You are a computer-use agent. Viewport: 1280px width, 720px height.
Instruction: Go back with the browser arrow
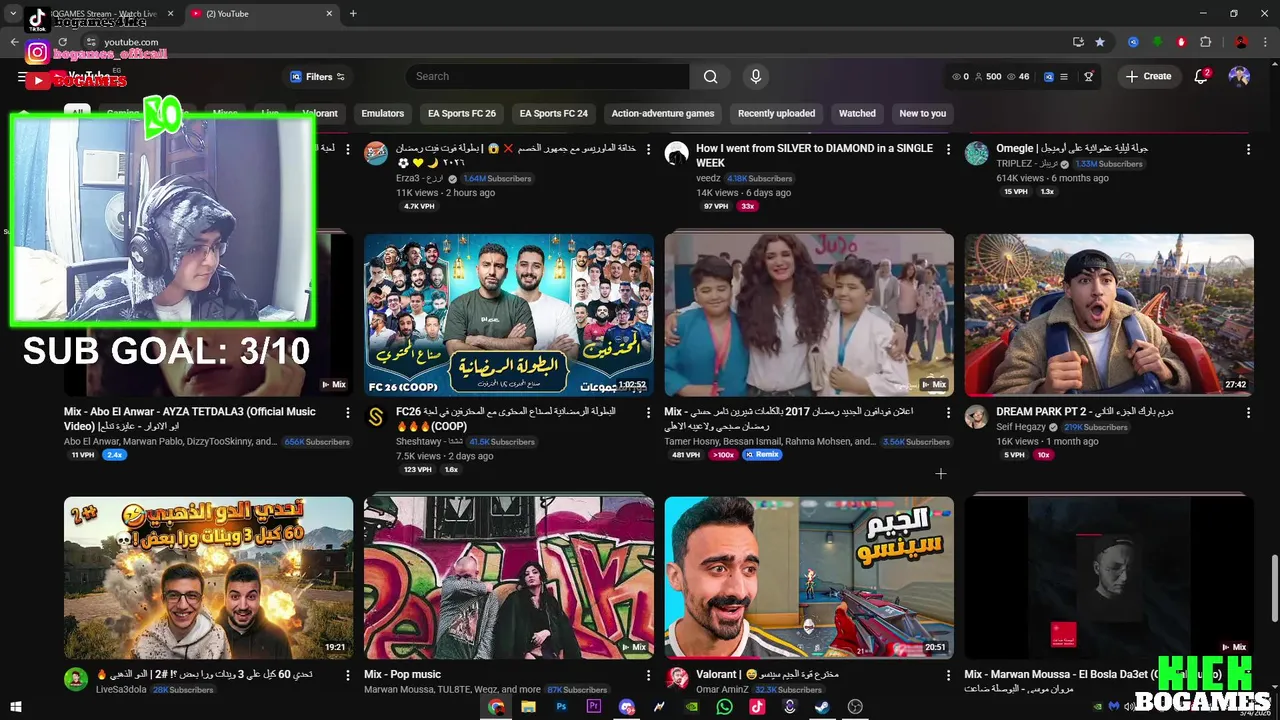[14, 42]
